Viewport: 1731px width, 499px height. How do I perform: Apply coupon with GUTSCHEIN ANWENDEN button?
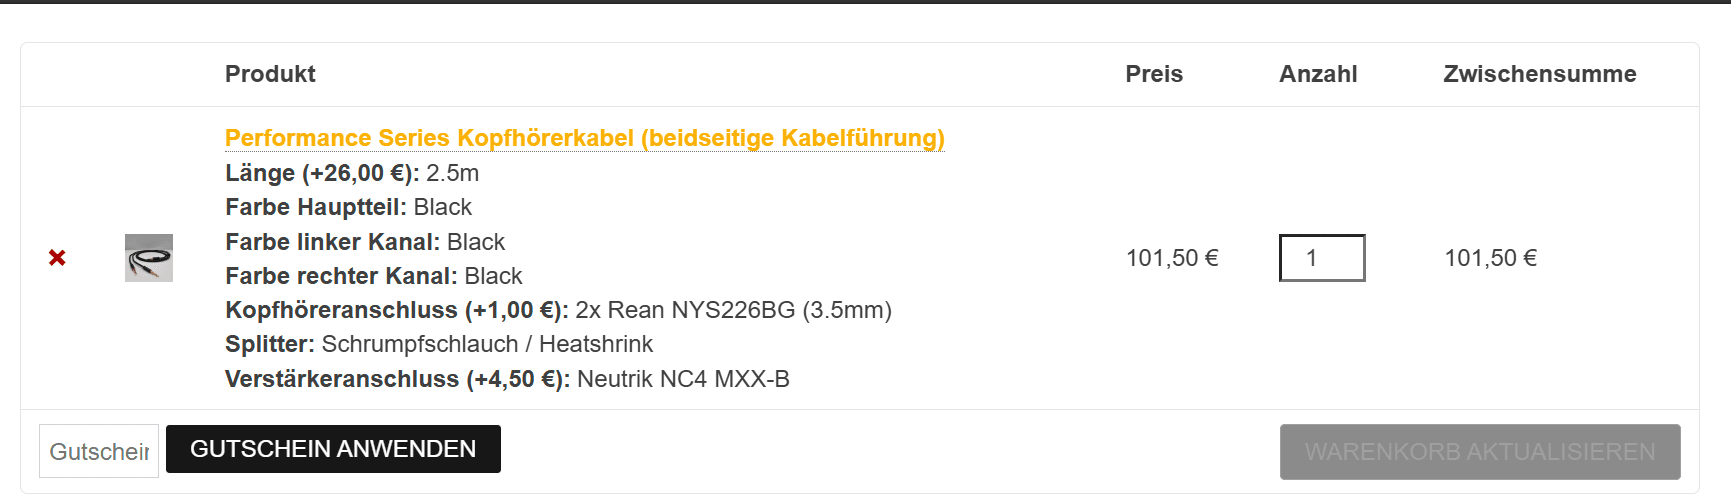(333, 449)
